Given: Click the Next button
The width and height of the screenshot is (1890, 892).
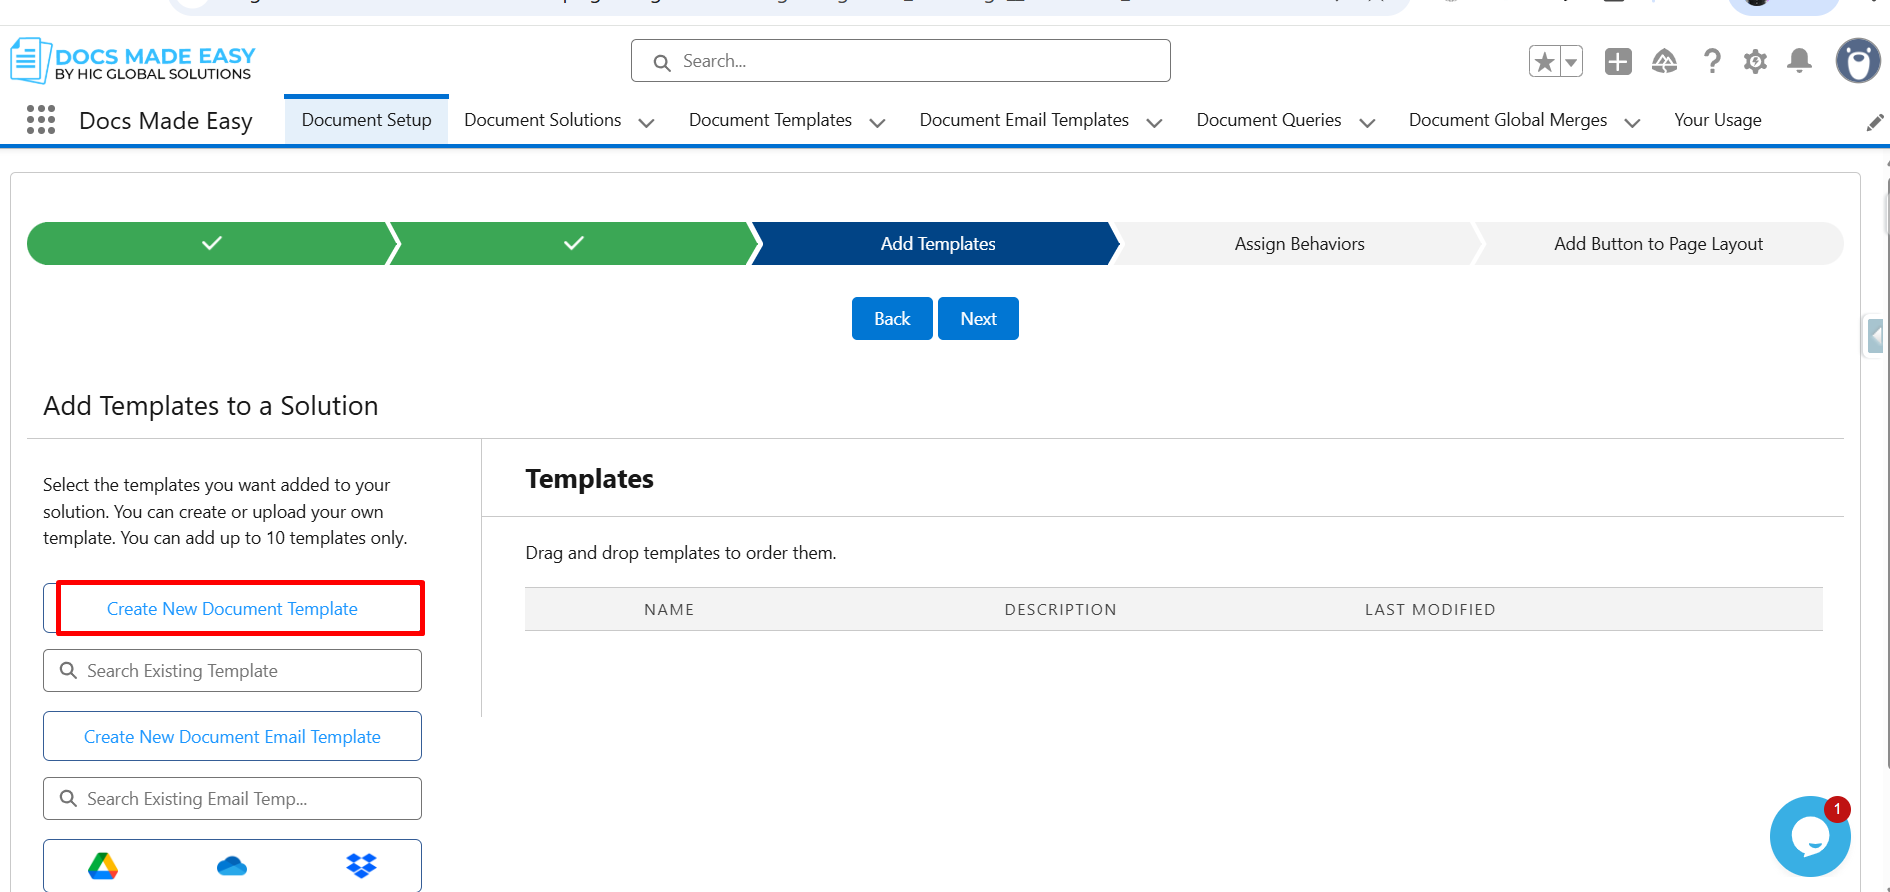Looking at the screenshot, I should tap(978, 319).
